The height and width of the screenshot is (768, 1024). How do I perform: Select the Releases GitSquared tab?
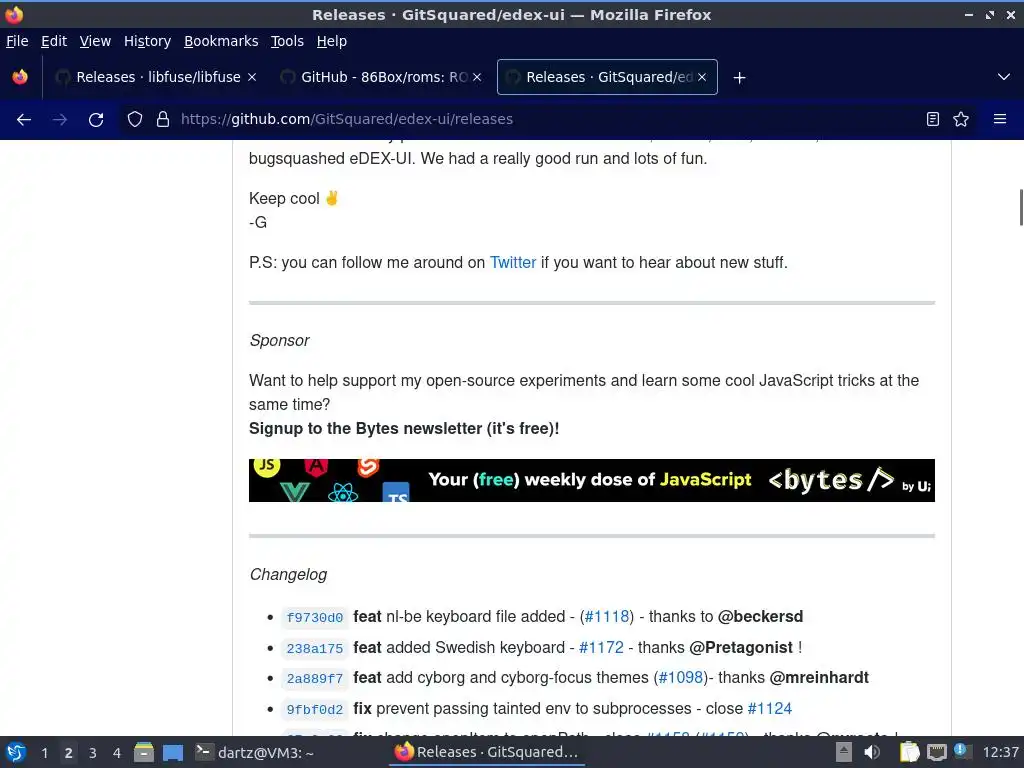pyautogui.click(x=607, y=77)
